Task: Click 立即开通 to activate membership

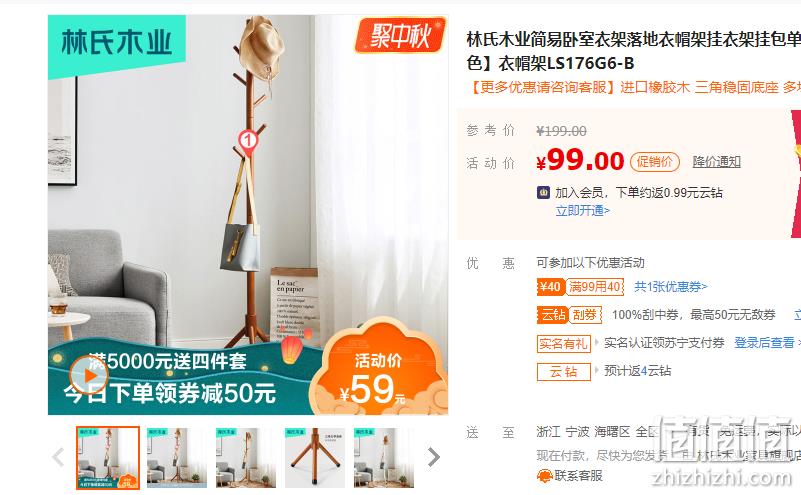Action: (x=583, y=210)
